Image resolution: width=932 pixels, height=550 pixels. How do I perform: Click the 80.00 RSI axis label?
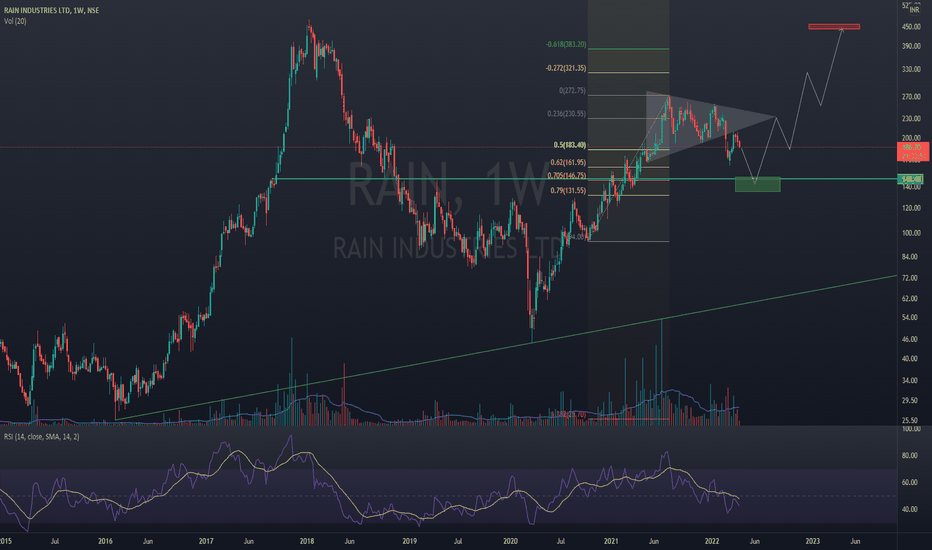(x=910, y=456)
